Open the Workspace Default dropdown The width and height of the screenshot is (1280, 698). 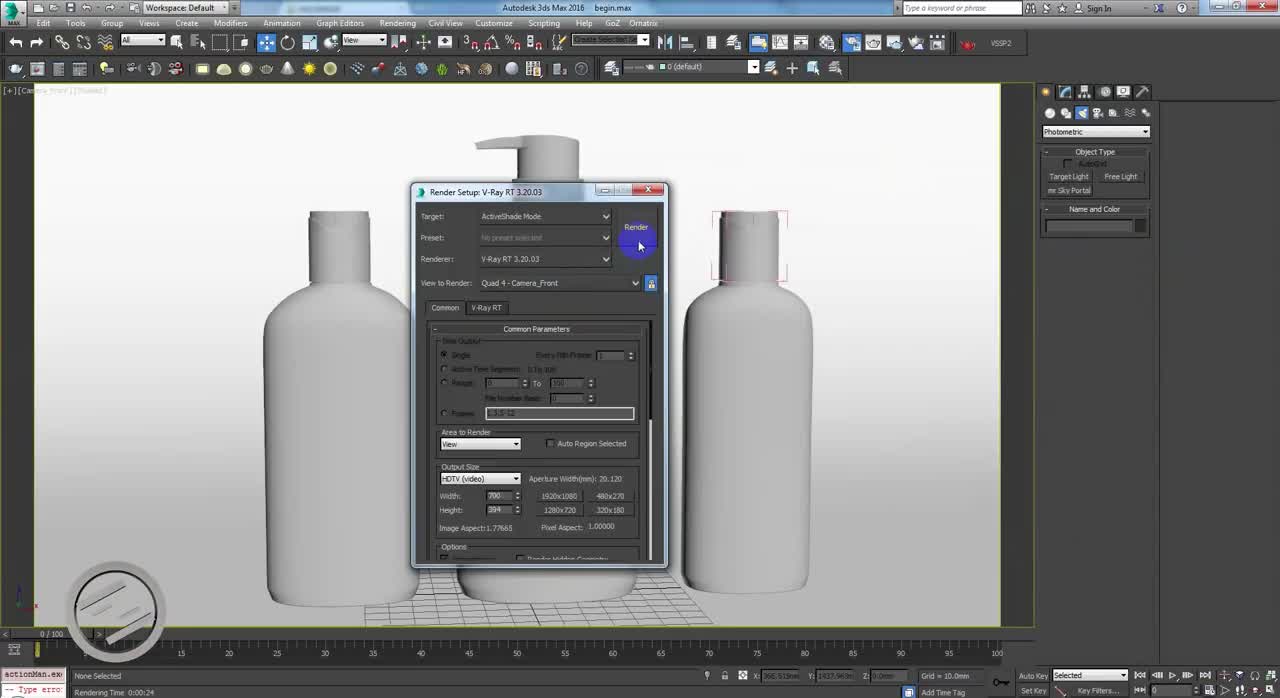(186, 8)
